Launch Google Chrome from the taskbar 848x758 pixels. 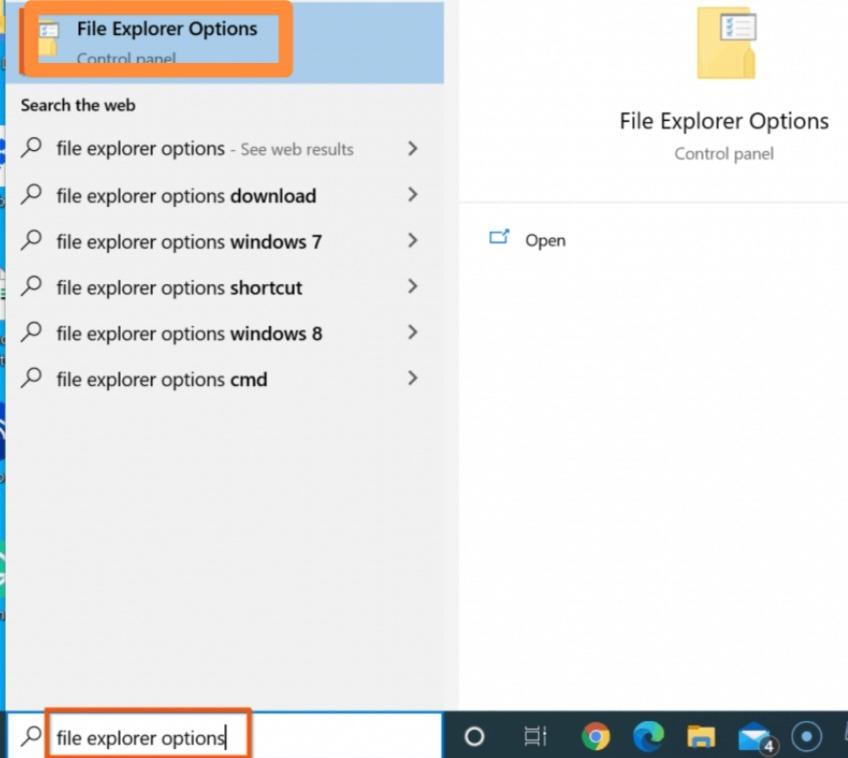595,736
